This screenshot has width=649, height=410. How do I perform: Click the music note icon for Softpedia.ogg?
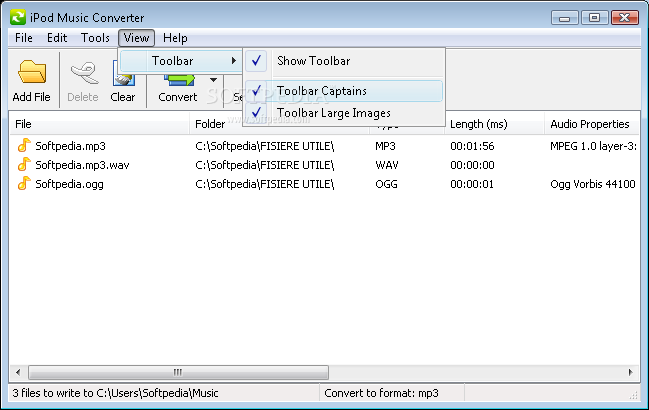point(24,183)
